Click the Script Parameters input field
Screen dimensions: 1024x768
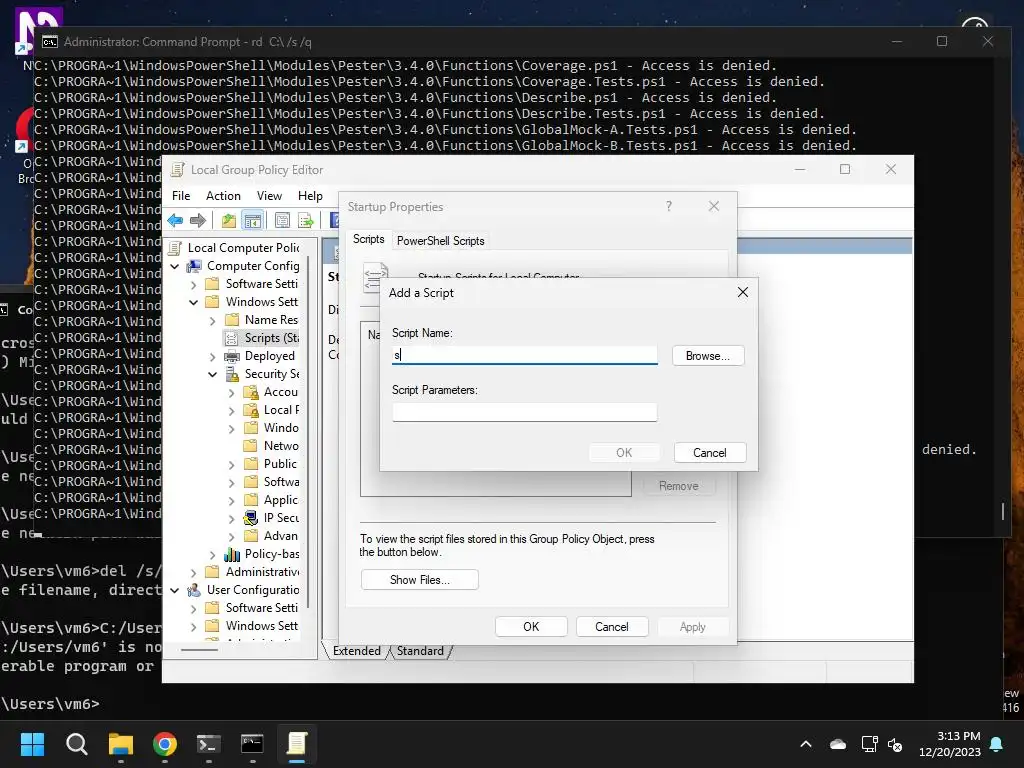coord(524,412)
